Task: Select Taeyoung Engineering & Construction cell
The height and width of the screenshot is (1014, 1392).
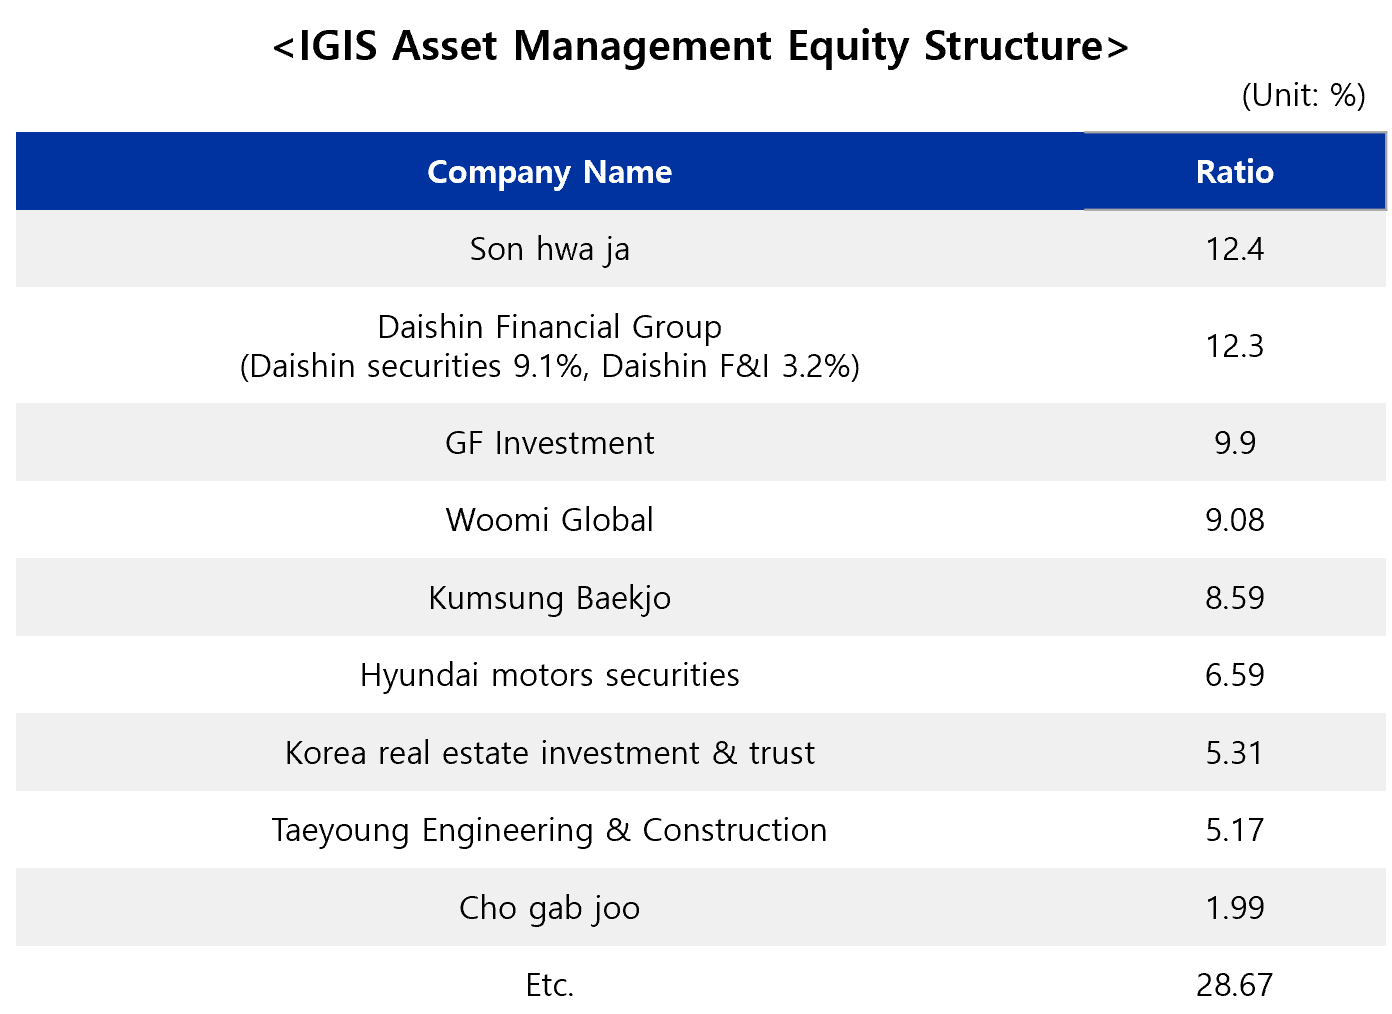Action: [549, 830]
